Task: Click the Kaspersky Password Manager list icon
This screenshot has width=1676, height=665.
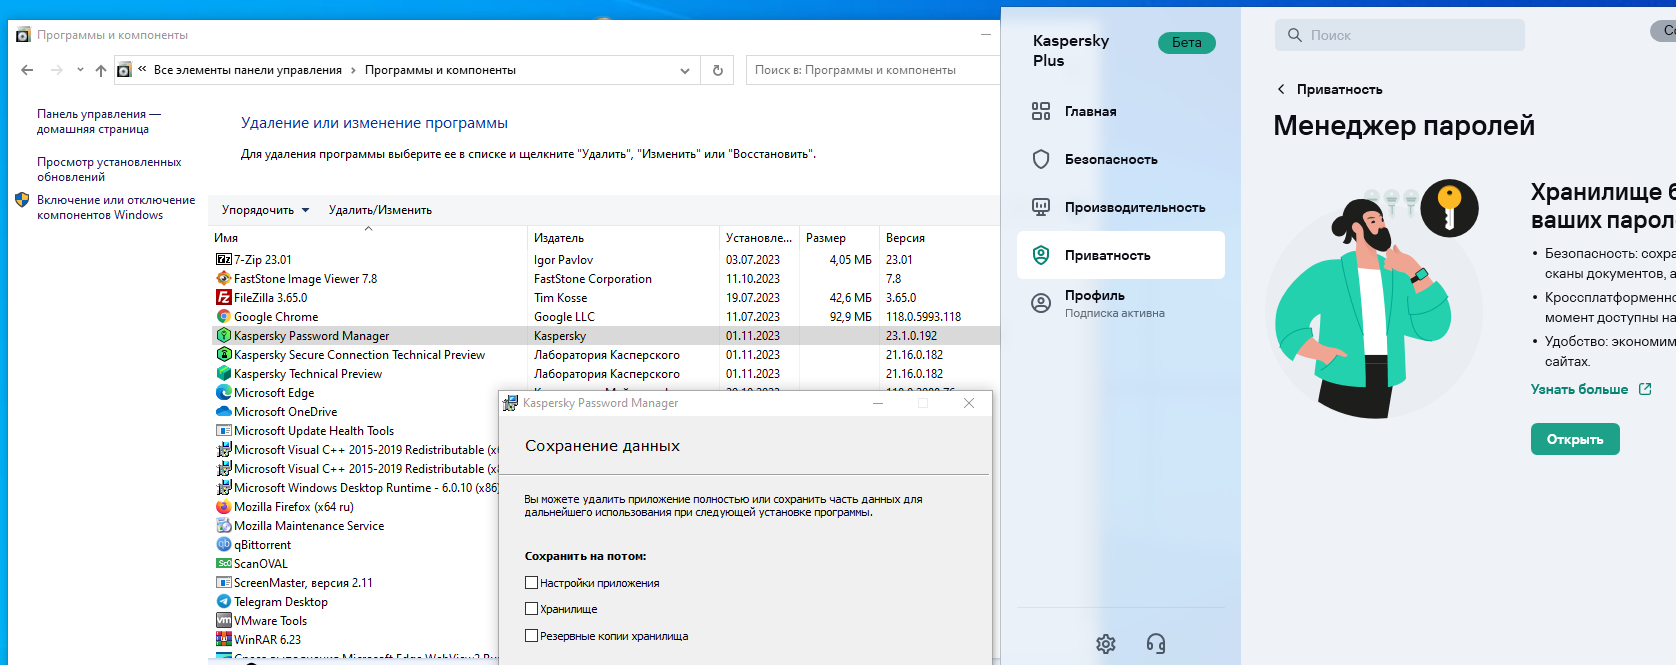Action: click(x=224, y=336)
